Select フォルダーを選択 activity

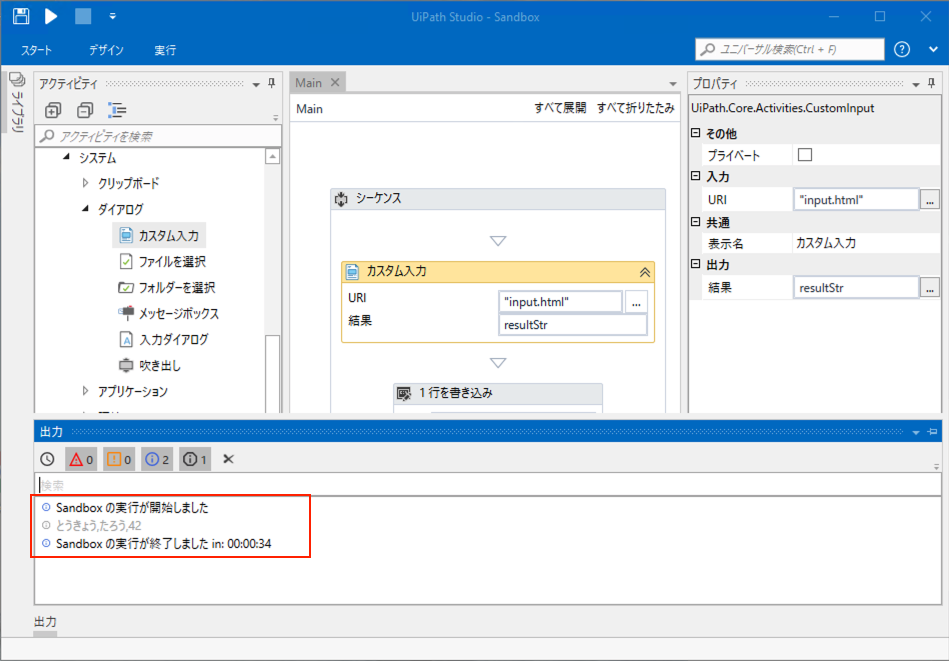(167, 288)
